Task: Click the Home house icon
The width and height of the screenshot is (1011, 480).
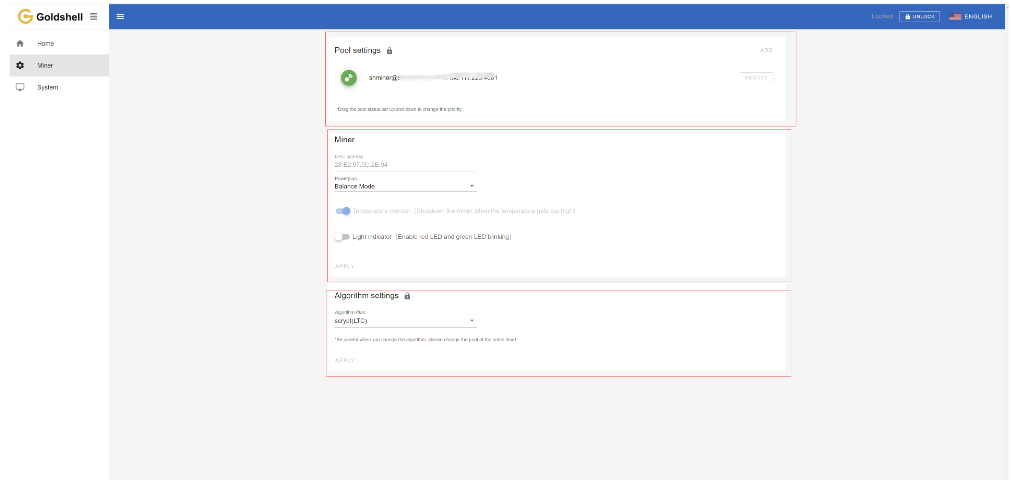Action: [20, 44]
